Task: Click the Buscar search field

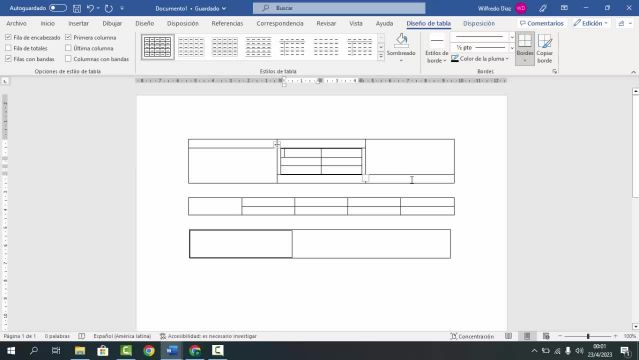Action: pyautogui.click(x=339, y=8)
